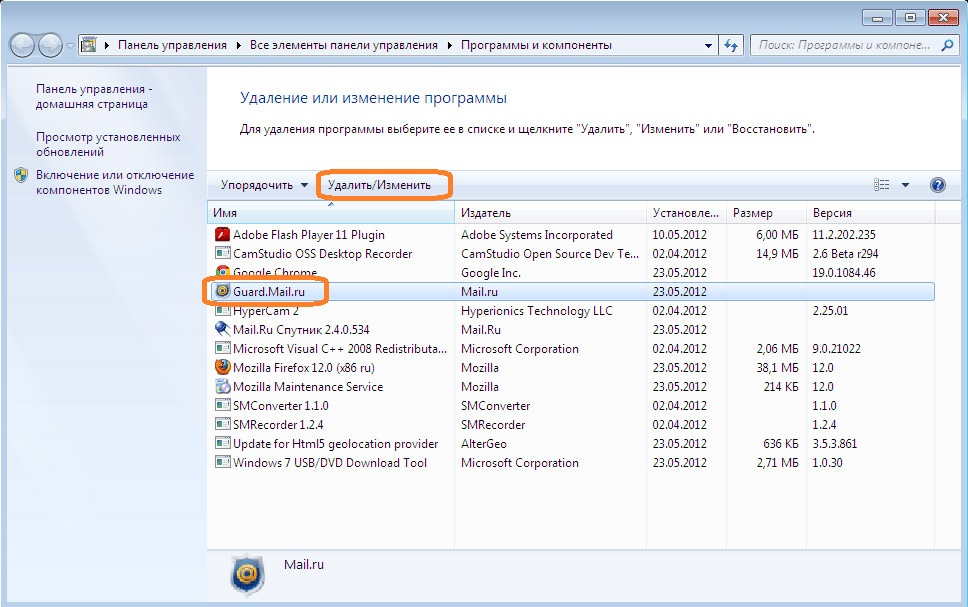
Task: Open Включение или отключение компонентов Windows
Action: click(x=100, y=182)
